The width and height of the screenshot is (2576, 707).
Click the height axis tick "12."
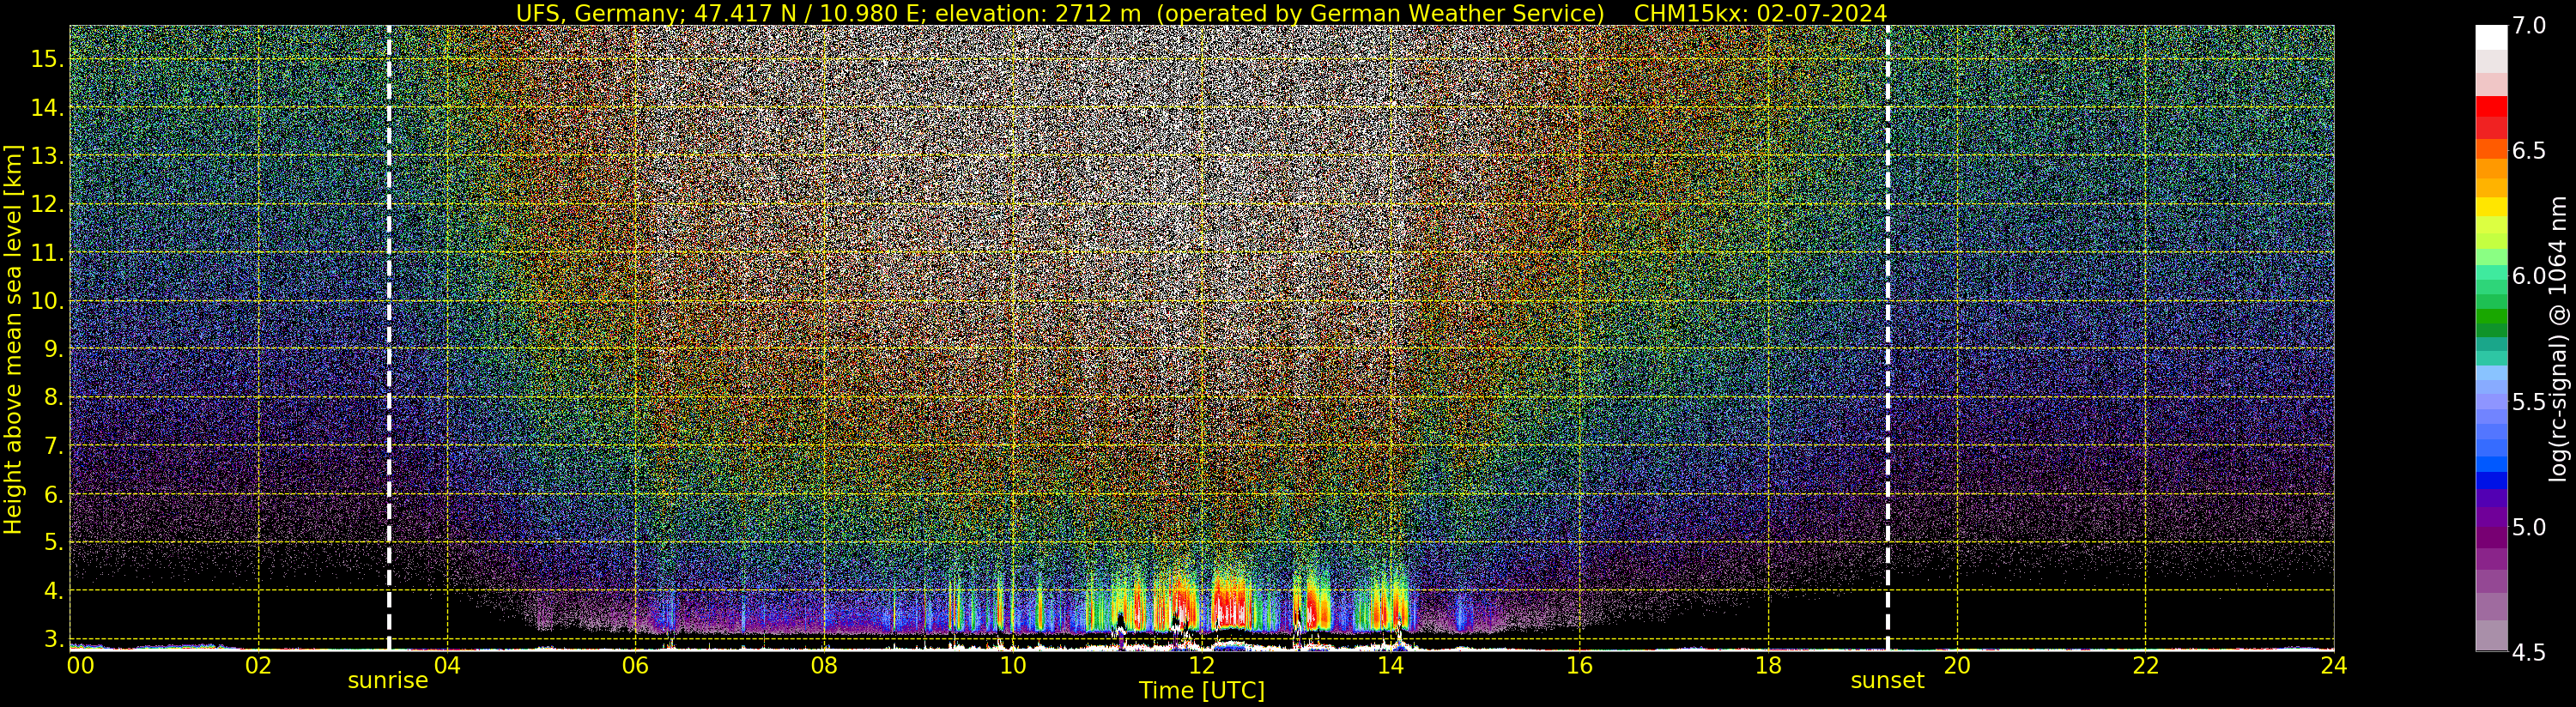[47, 204]
